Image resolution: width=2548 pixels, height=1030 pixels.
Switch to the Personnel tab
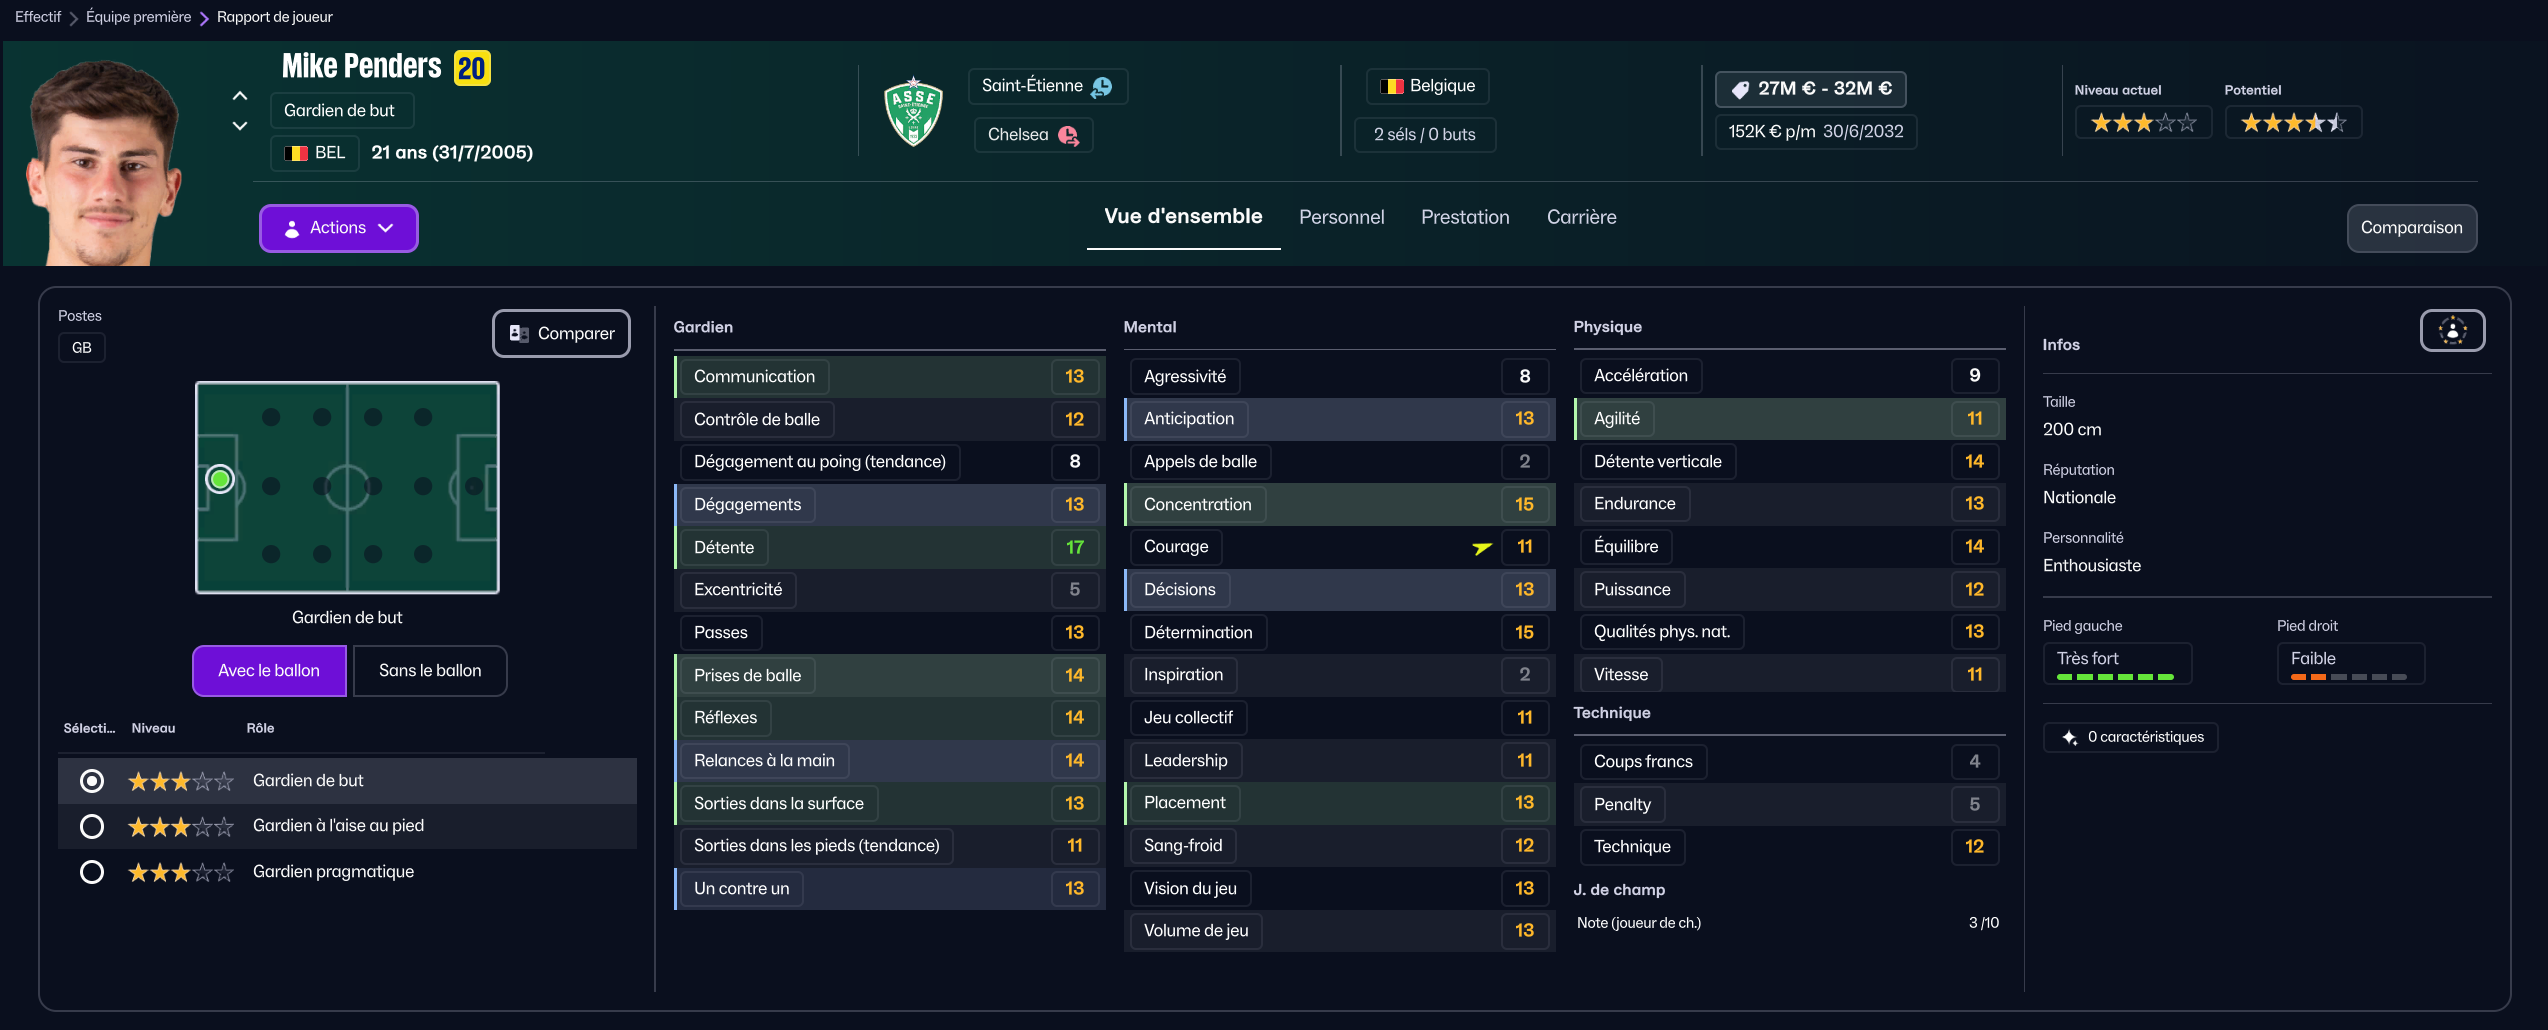pos(1341,217)
